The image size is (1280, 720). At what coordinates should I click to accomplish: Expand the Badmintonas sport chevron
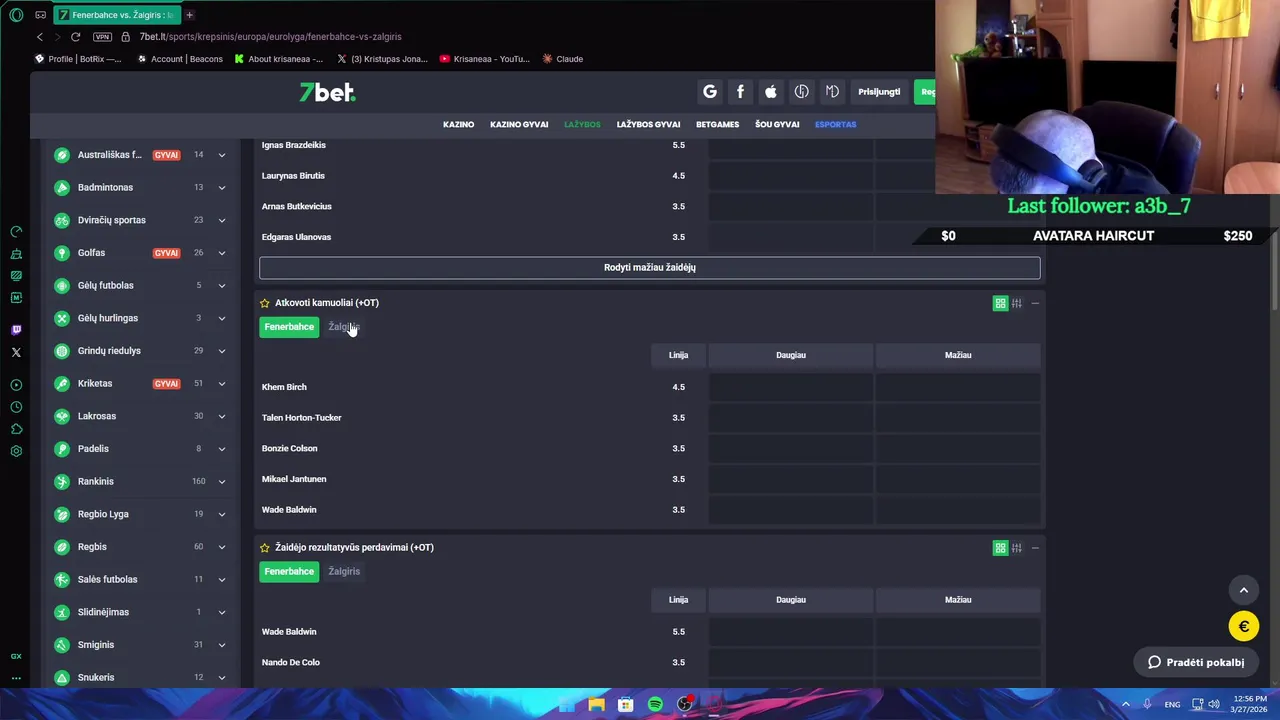click(x=222, y=188)
